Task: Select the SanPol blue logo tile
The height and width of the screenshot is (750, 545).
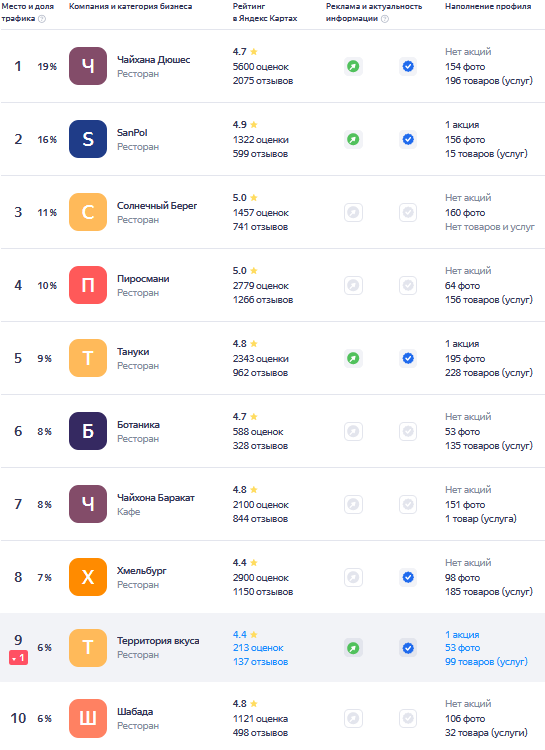Action: (88, 139)
